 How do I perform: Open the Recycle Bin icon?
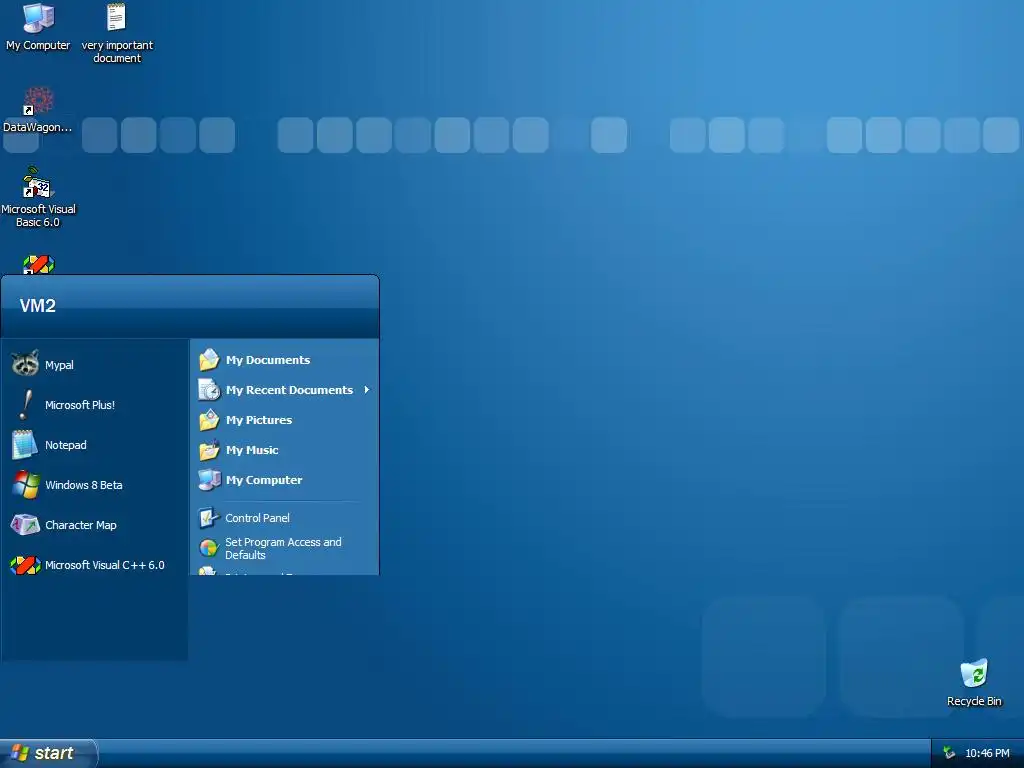coord(974,682)
